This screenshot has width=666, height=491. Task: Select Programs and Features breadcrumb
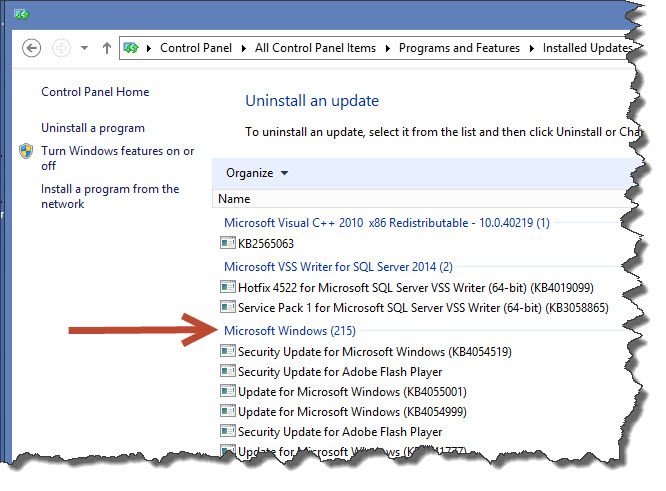(x=459, y=48)
